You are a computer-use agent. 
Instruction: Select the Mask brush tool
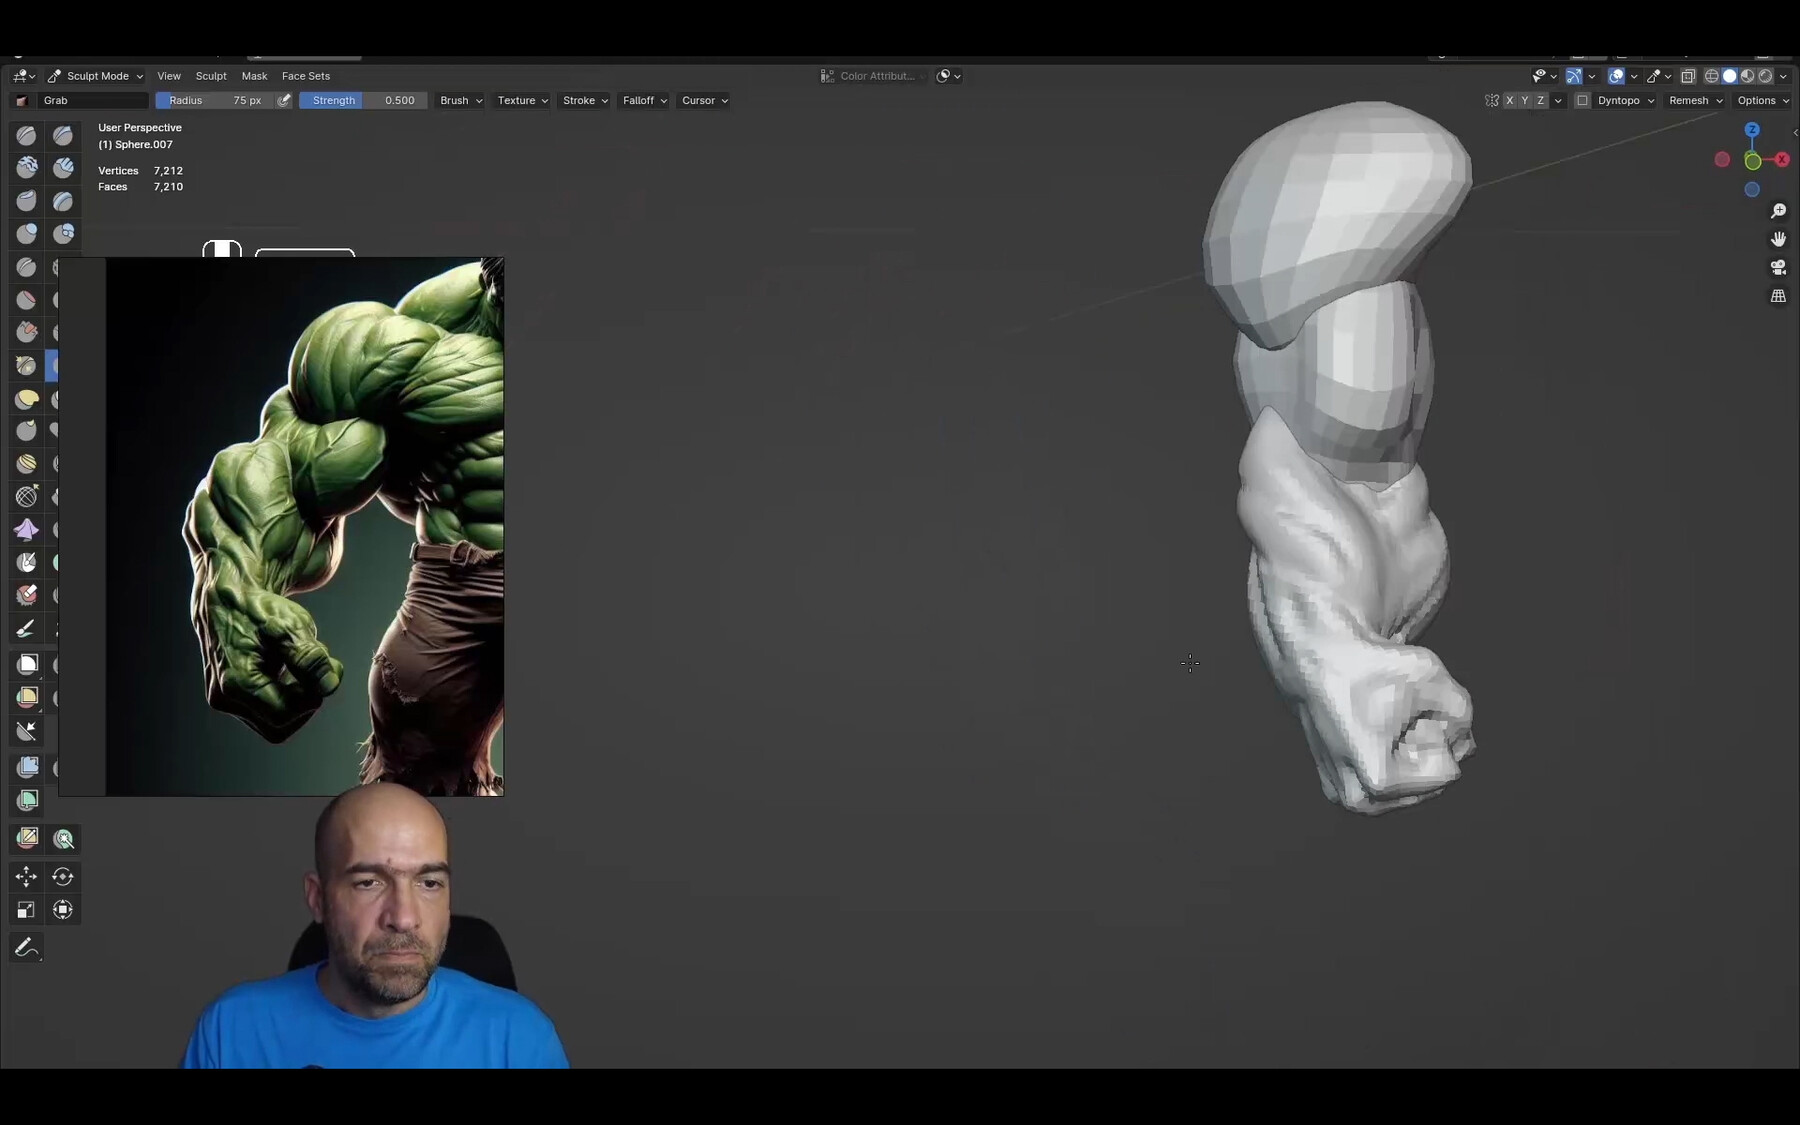click(27, 563)
